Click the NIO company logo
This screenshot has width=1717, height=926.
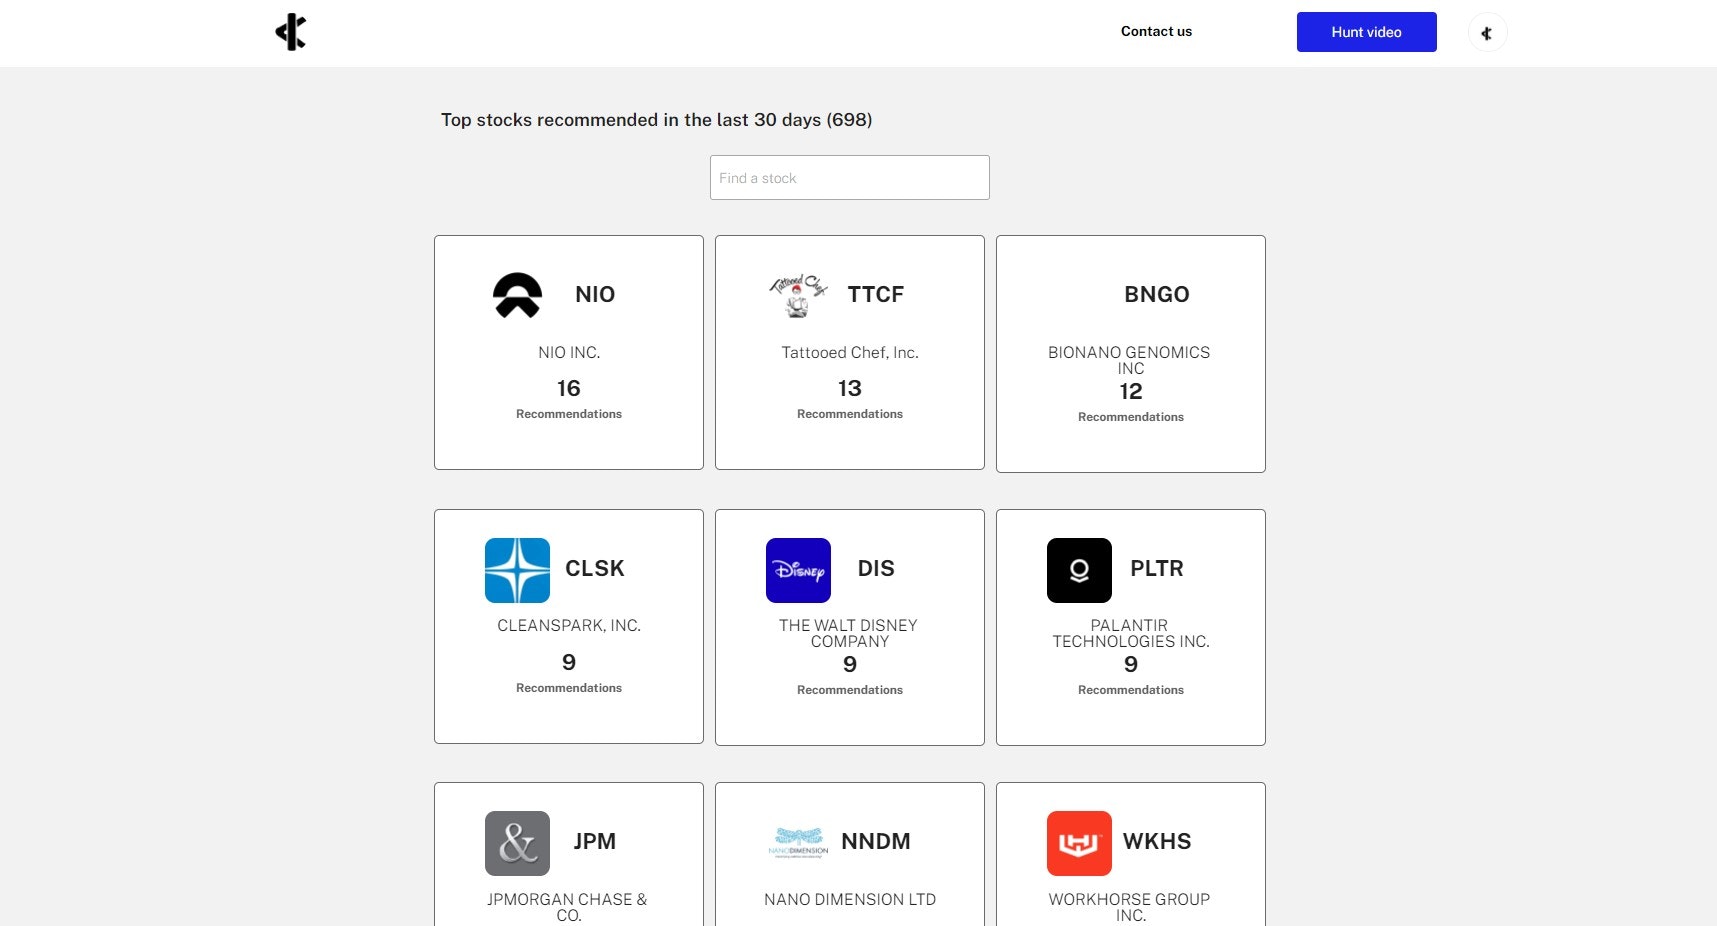(x=517, y=295)
